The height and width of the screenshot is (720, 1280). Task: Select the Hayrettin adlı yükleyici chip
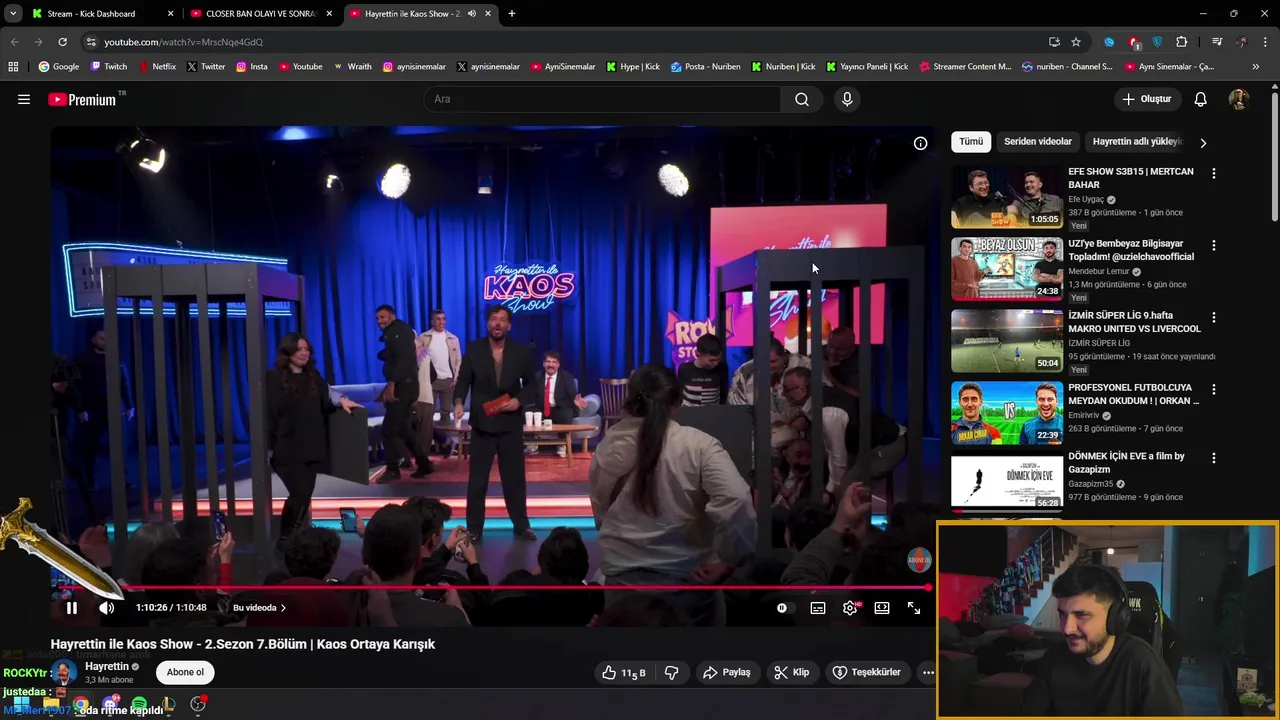pos(1138,142)
